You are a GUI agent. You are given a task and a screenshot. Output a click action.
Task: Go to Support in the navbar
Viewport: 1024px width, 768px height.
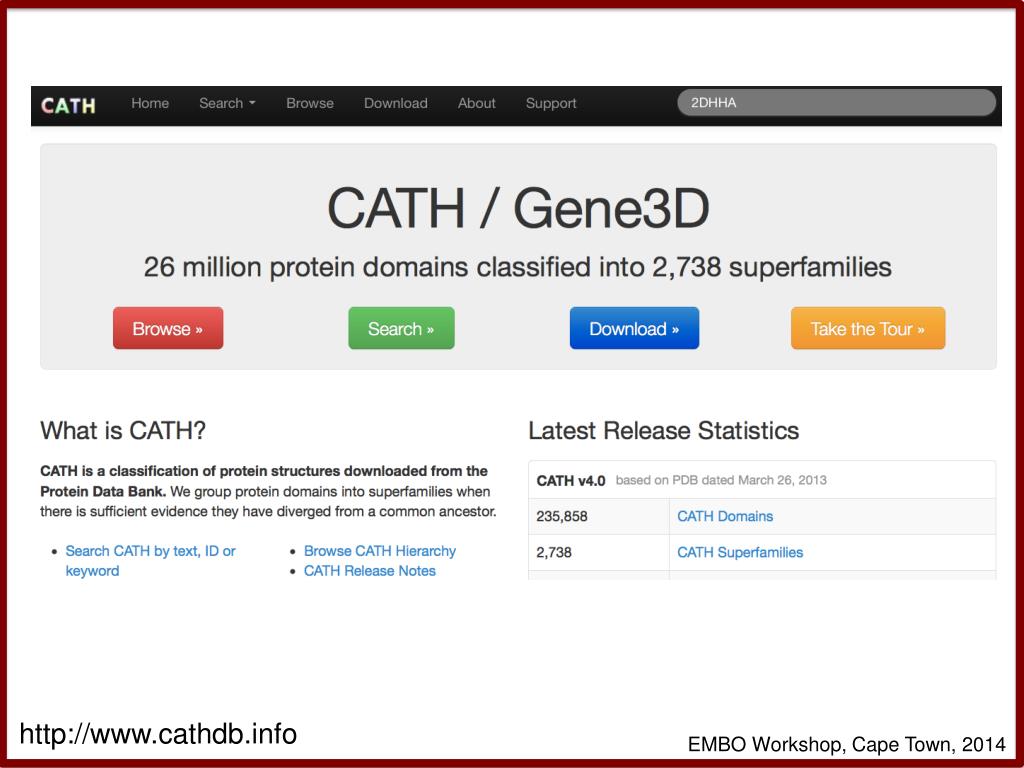point(551,103)
